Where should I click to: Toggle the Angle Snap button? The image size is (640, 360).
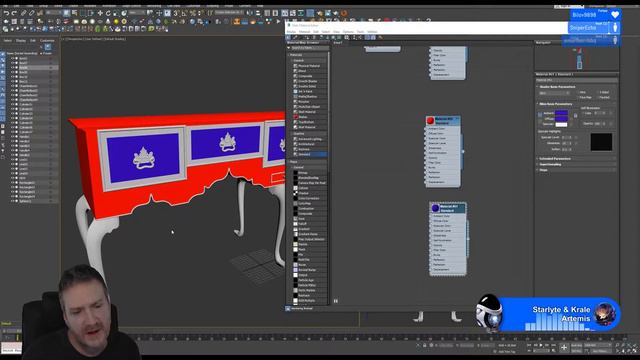click(x=184, y=13)
